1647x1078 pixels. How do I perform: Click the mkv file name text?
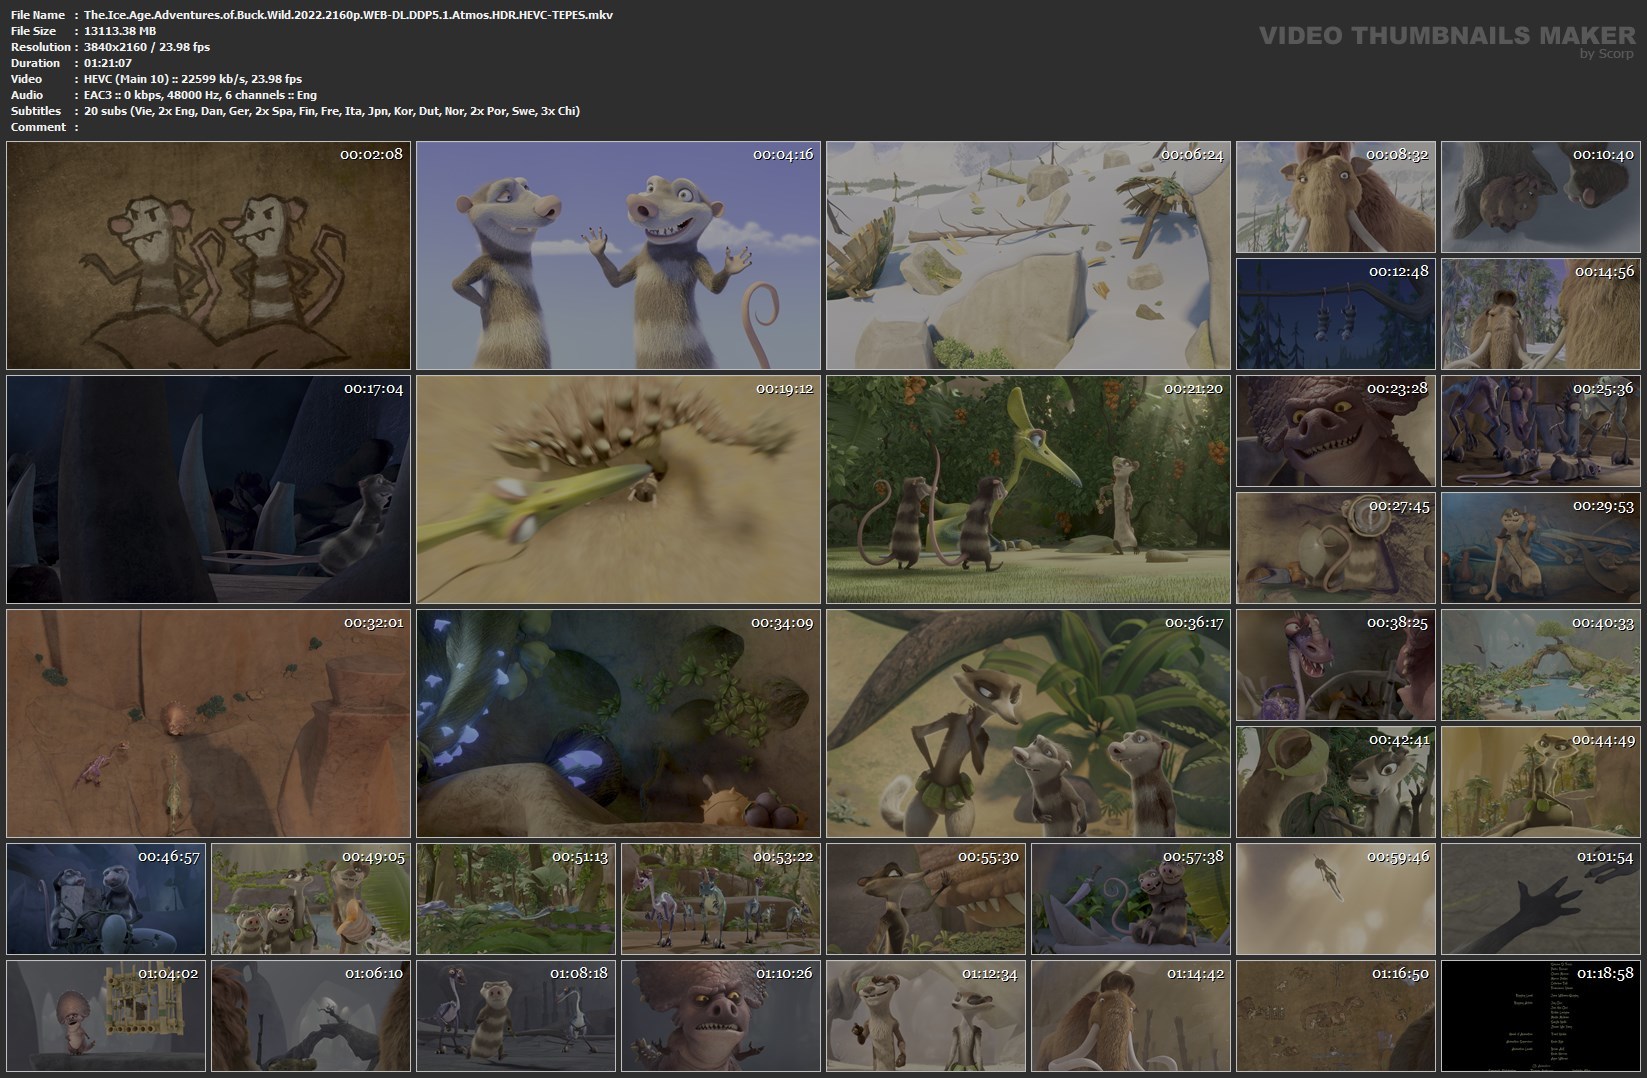[349, 15]
